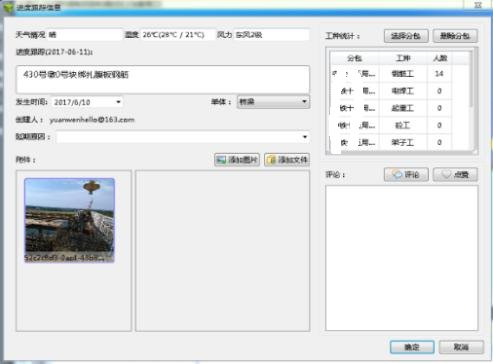The image size is (493, 364).
Task: Click the 分包 name cell in the 钢筋工 row
Action: click(x=354, y=74)
